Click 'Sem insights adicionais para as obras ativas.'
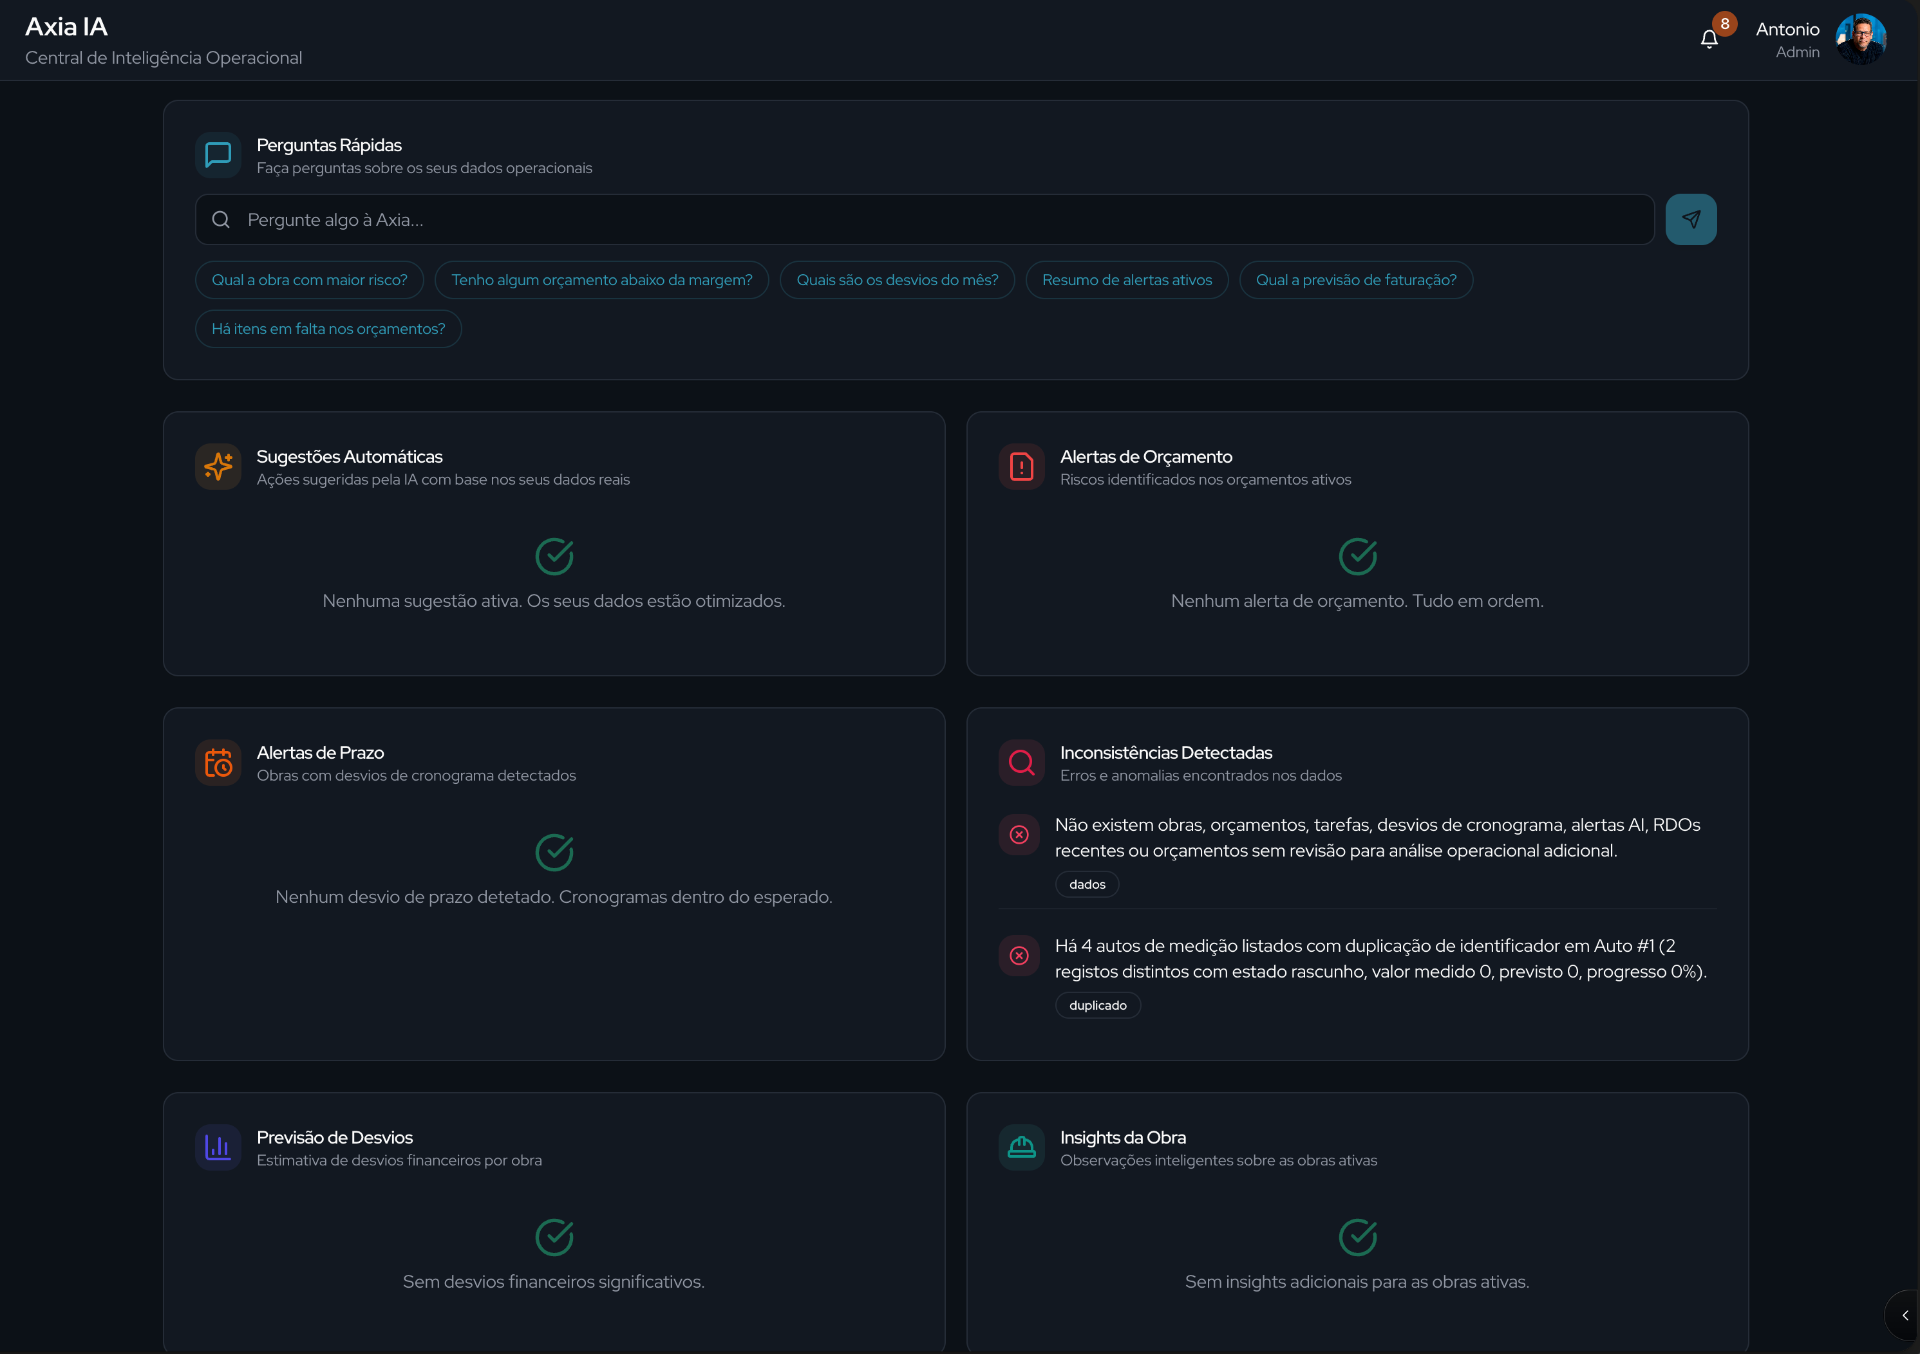The image size is (1920, 1354). [x=1357, y=1282]
